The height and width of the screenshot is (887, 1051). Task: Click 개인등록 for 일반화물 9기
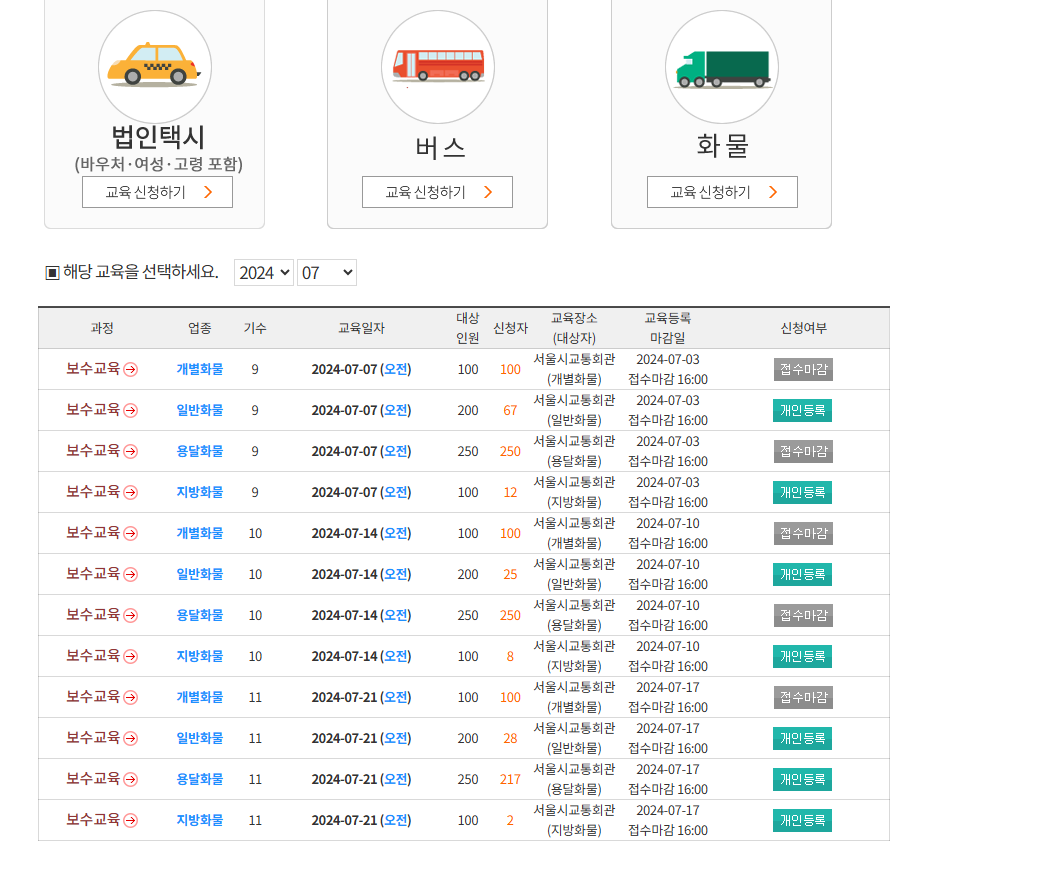click(802, 410)
